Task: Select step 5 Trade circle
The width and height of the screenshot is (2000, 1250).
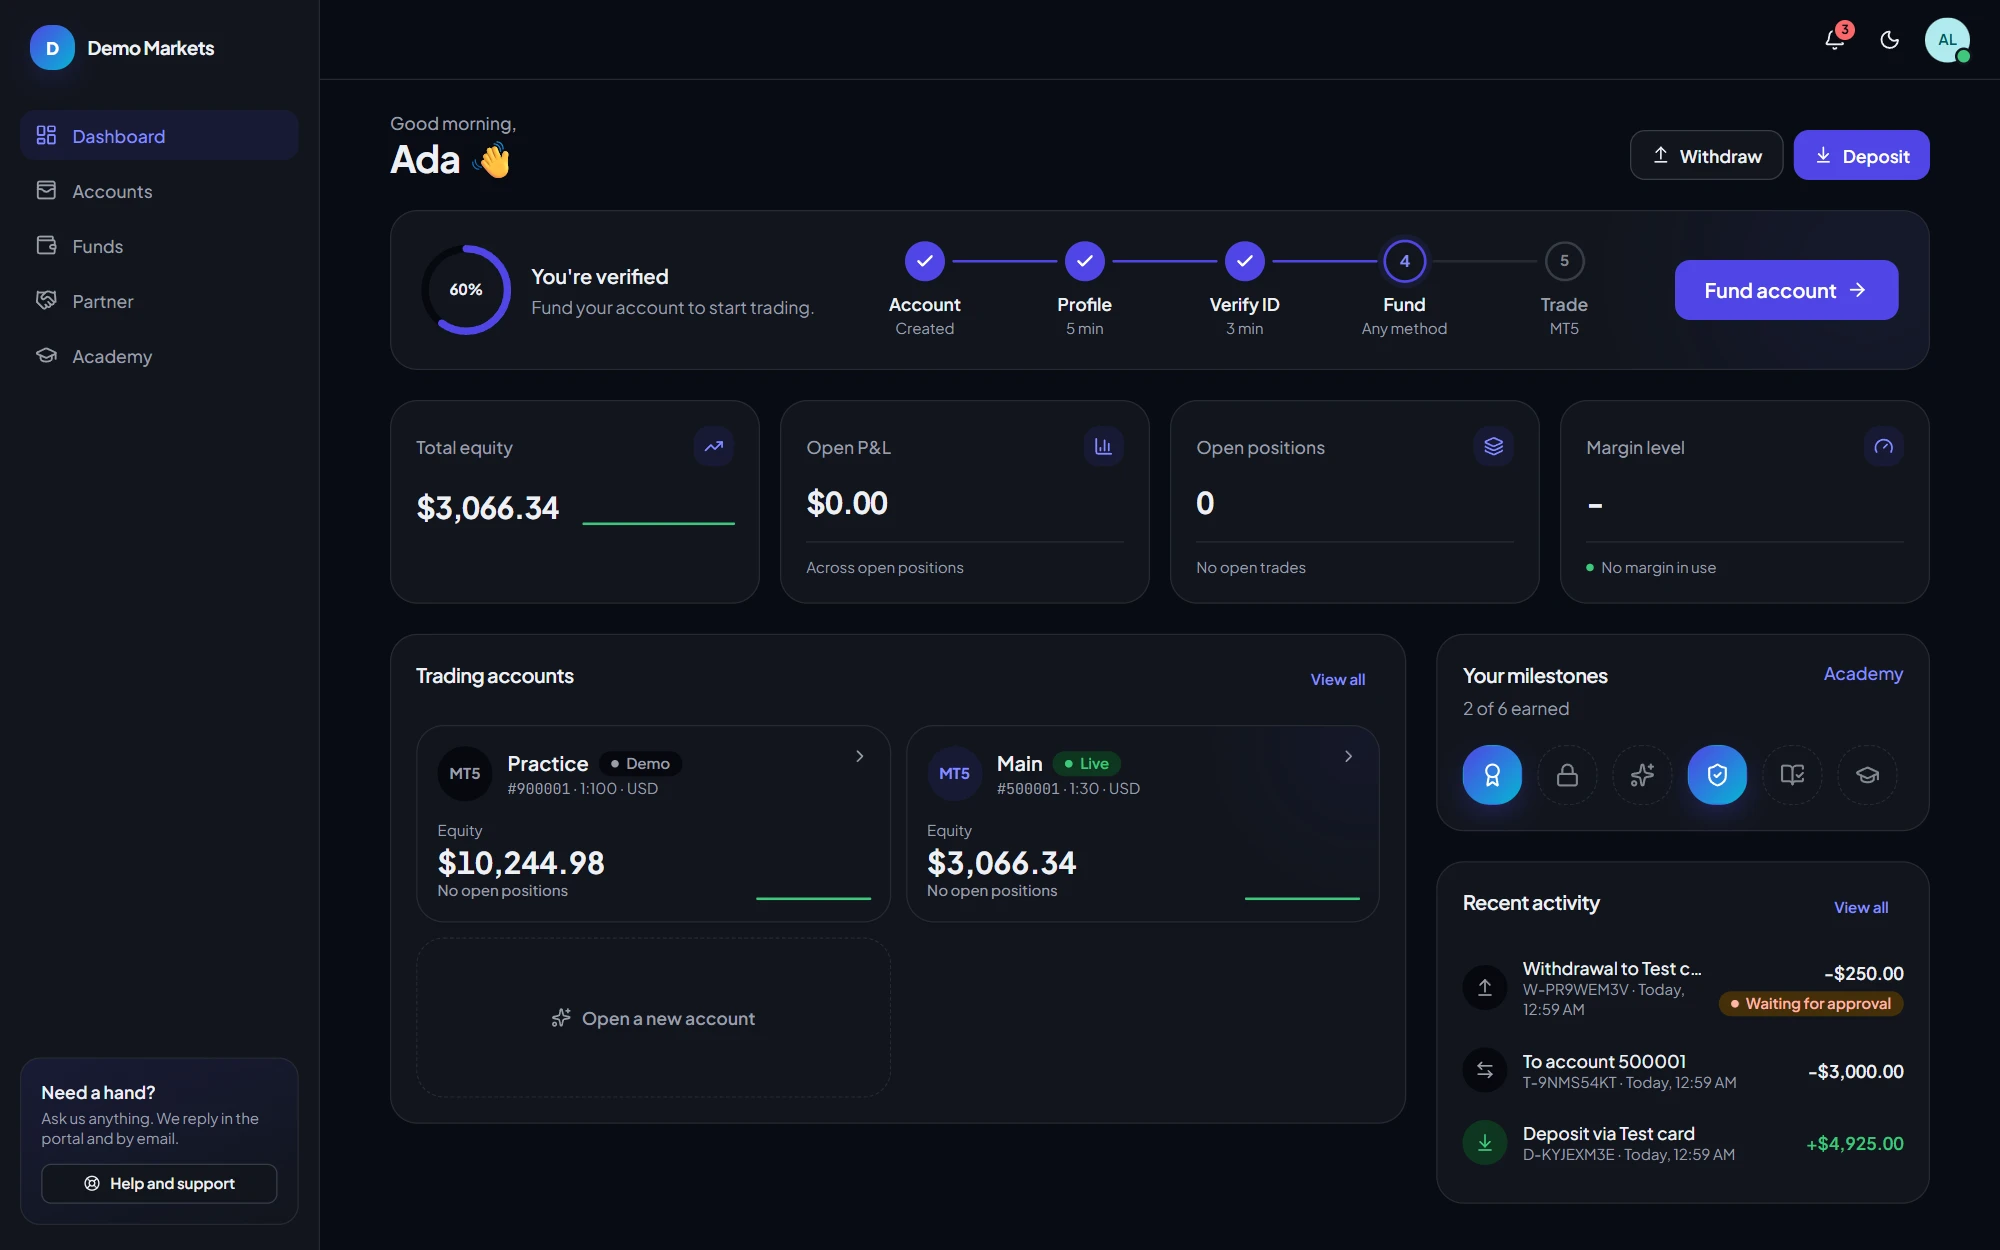Action: (1565, 261)
